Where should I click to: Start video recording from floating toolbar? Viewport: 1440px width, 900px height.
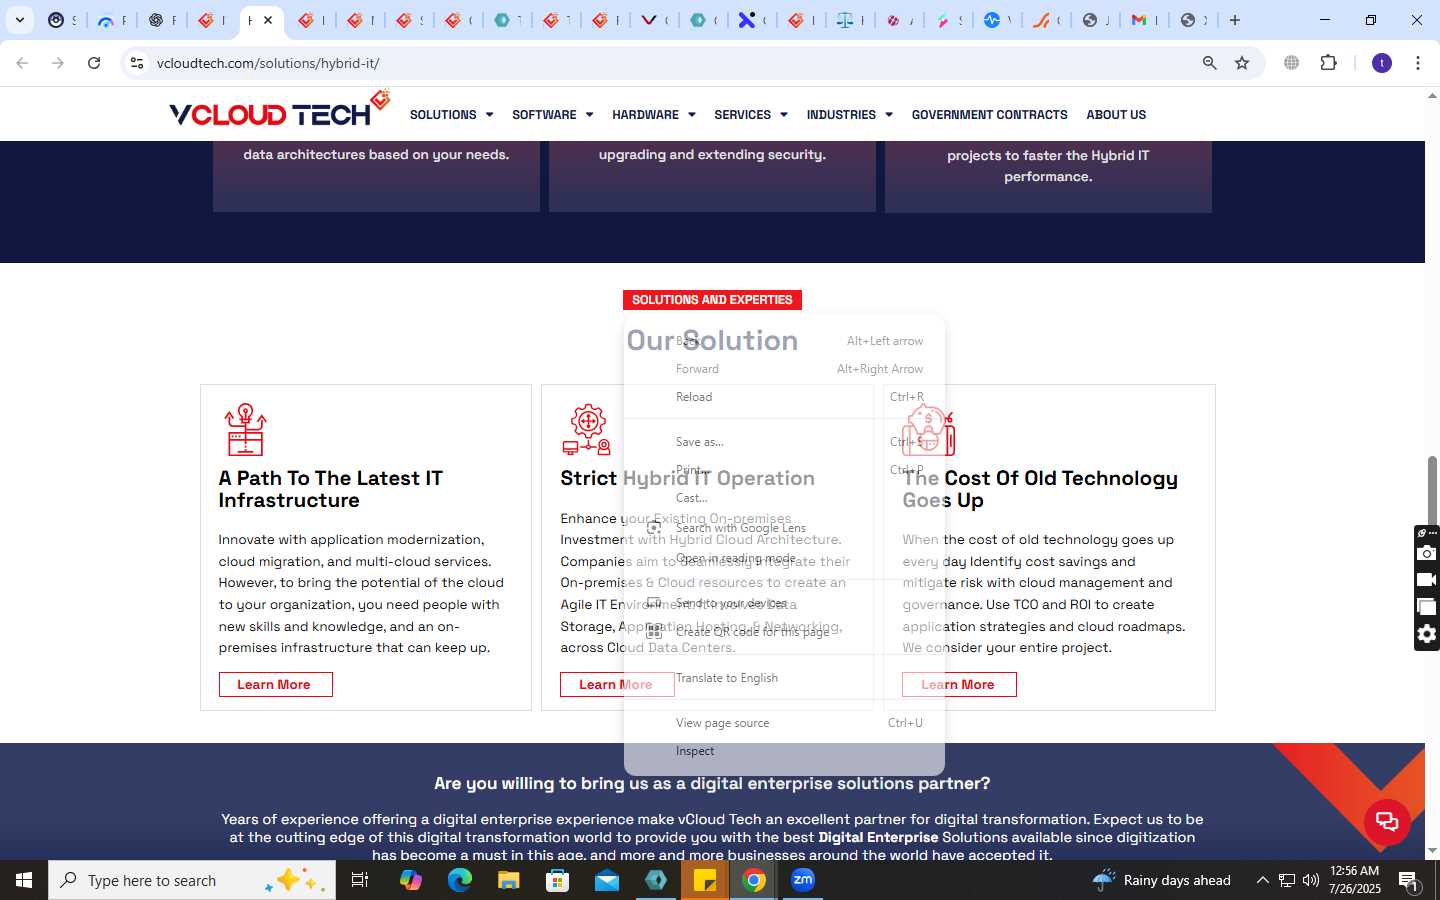coord(1427,580)
